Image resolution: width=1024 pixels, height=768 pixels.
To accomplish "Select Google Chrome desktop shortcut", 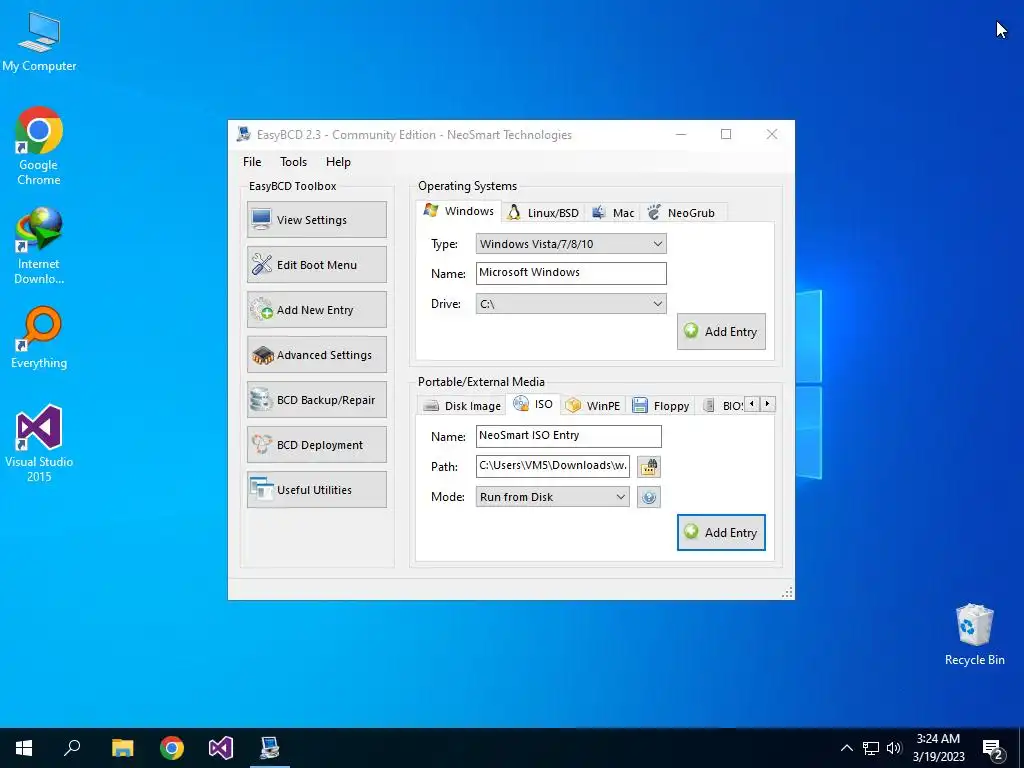I will 39,146.
